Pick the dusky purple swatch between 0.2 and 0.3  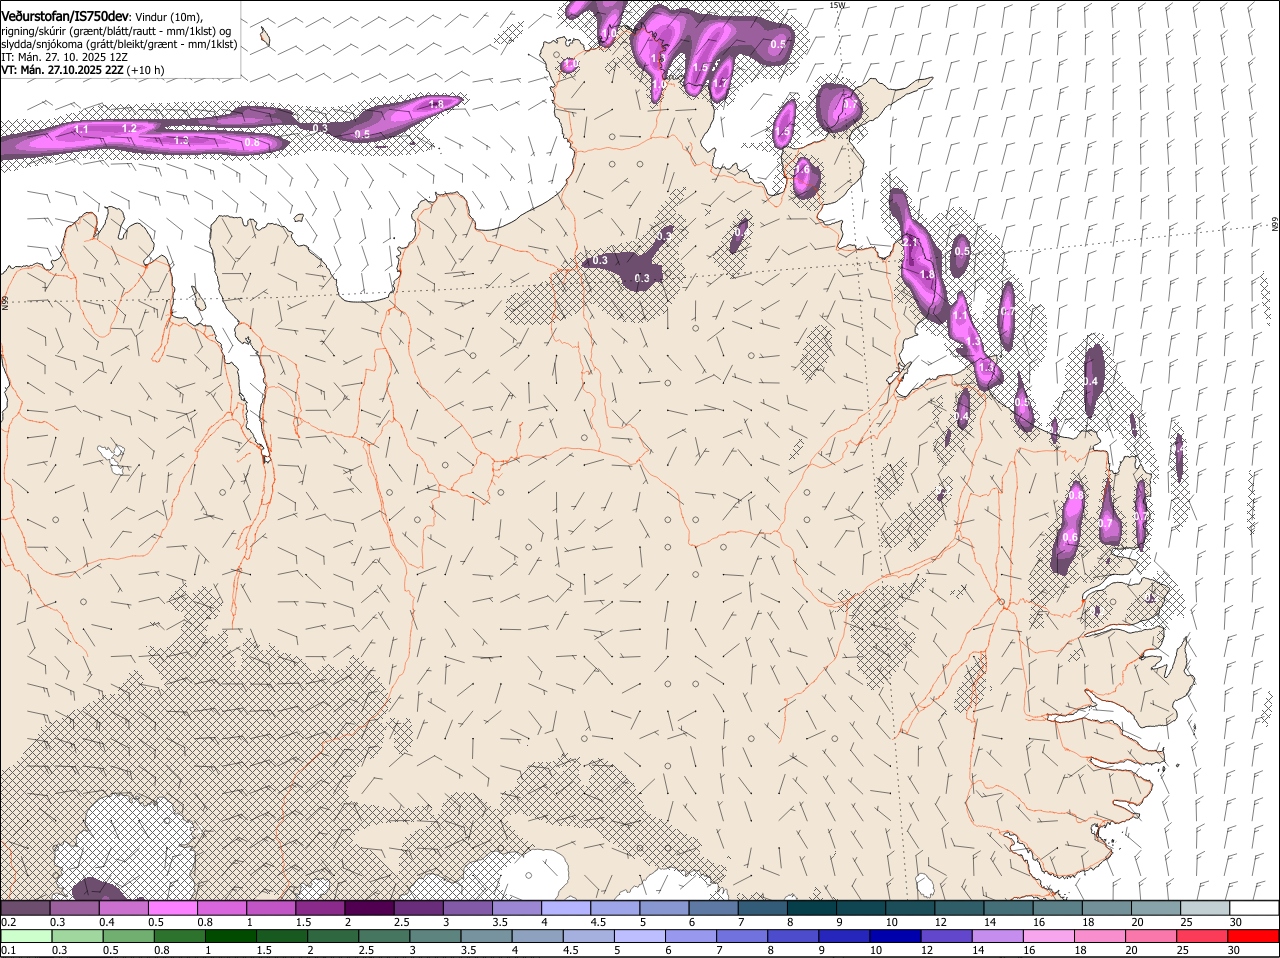pos(25,907)
